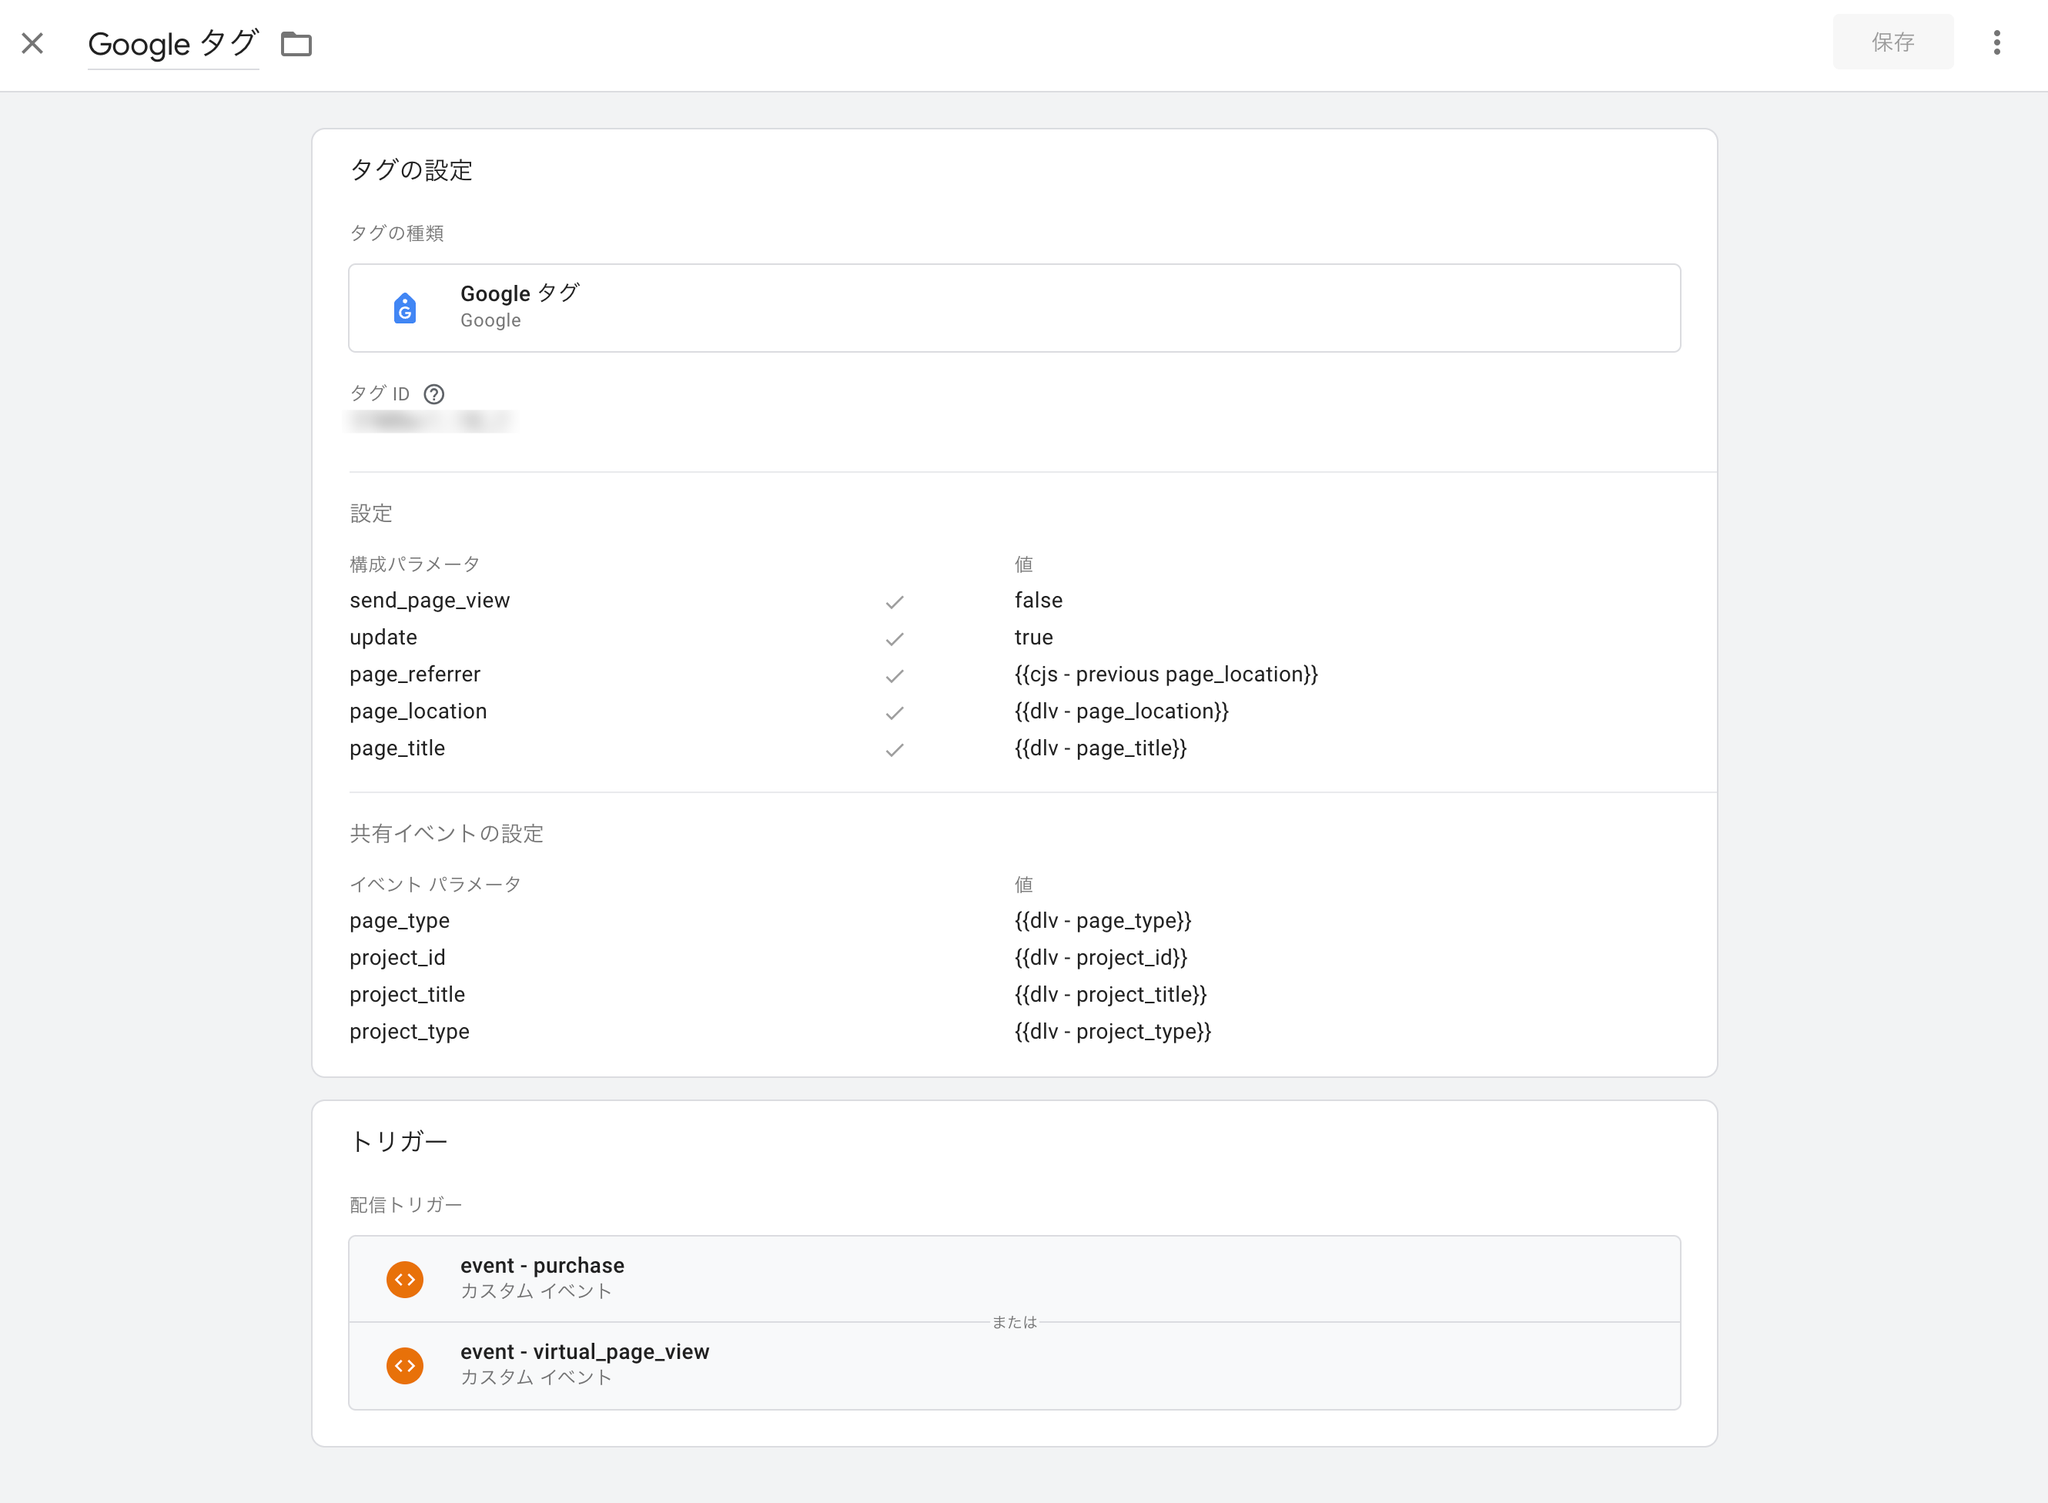Click the help icon next to タグ ID
2048x1503 pixels.
434,394
